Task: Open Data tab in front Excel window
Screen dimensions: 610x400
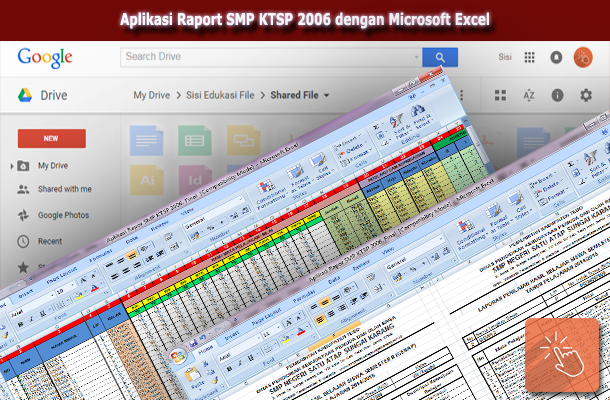Action: tap(334, 281)
